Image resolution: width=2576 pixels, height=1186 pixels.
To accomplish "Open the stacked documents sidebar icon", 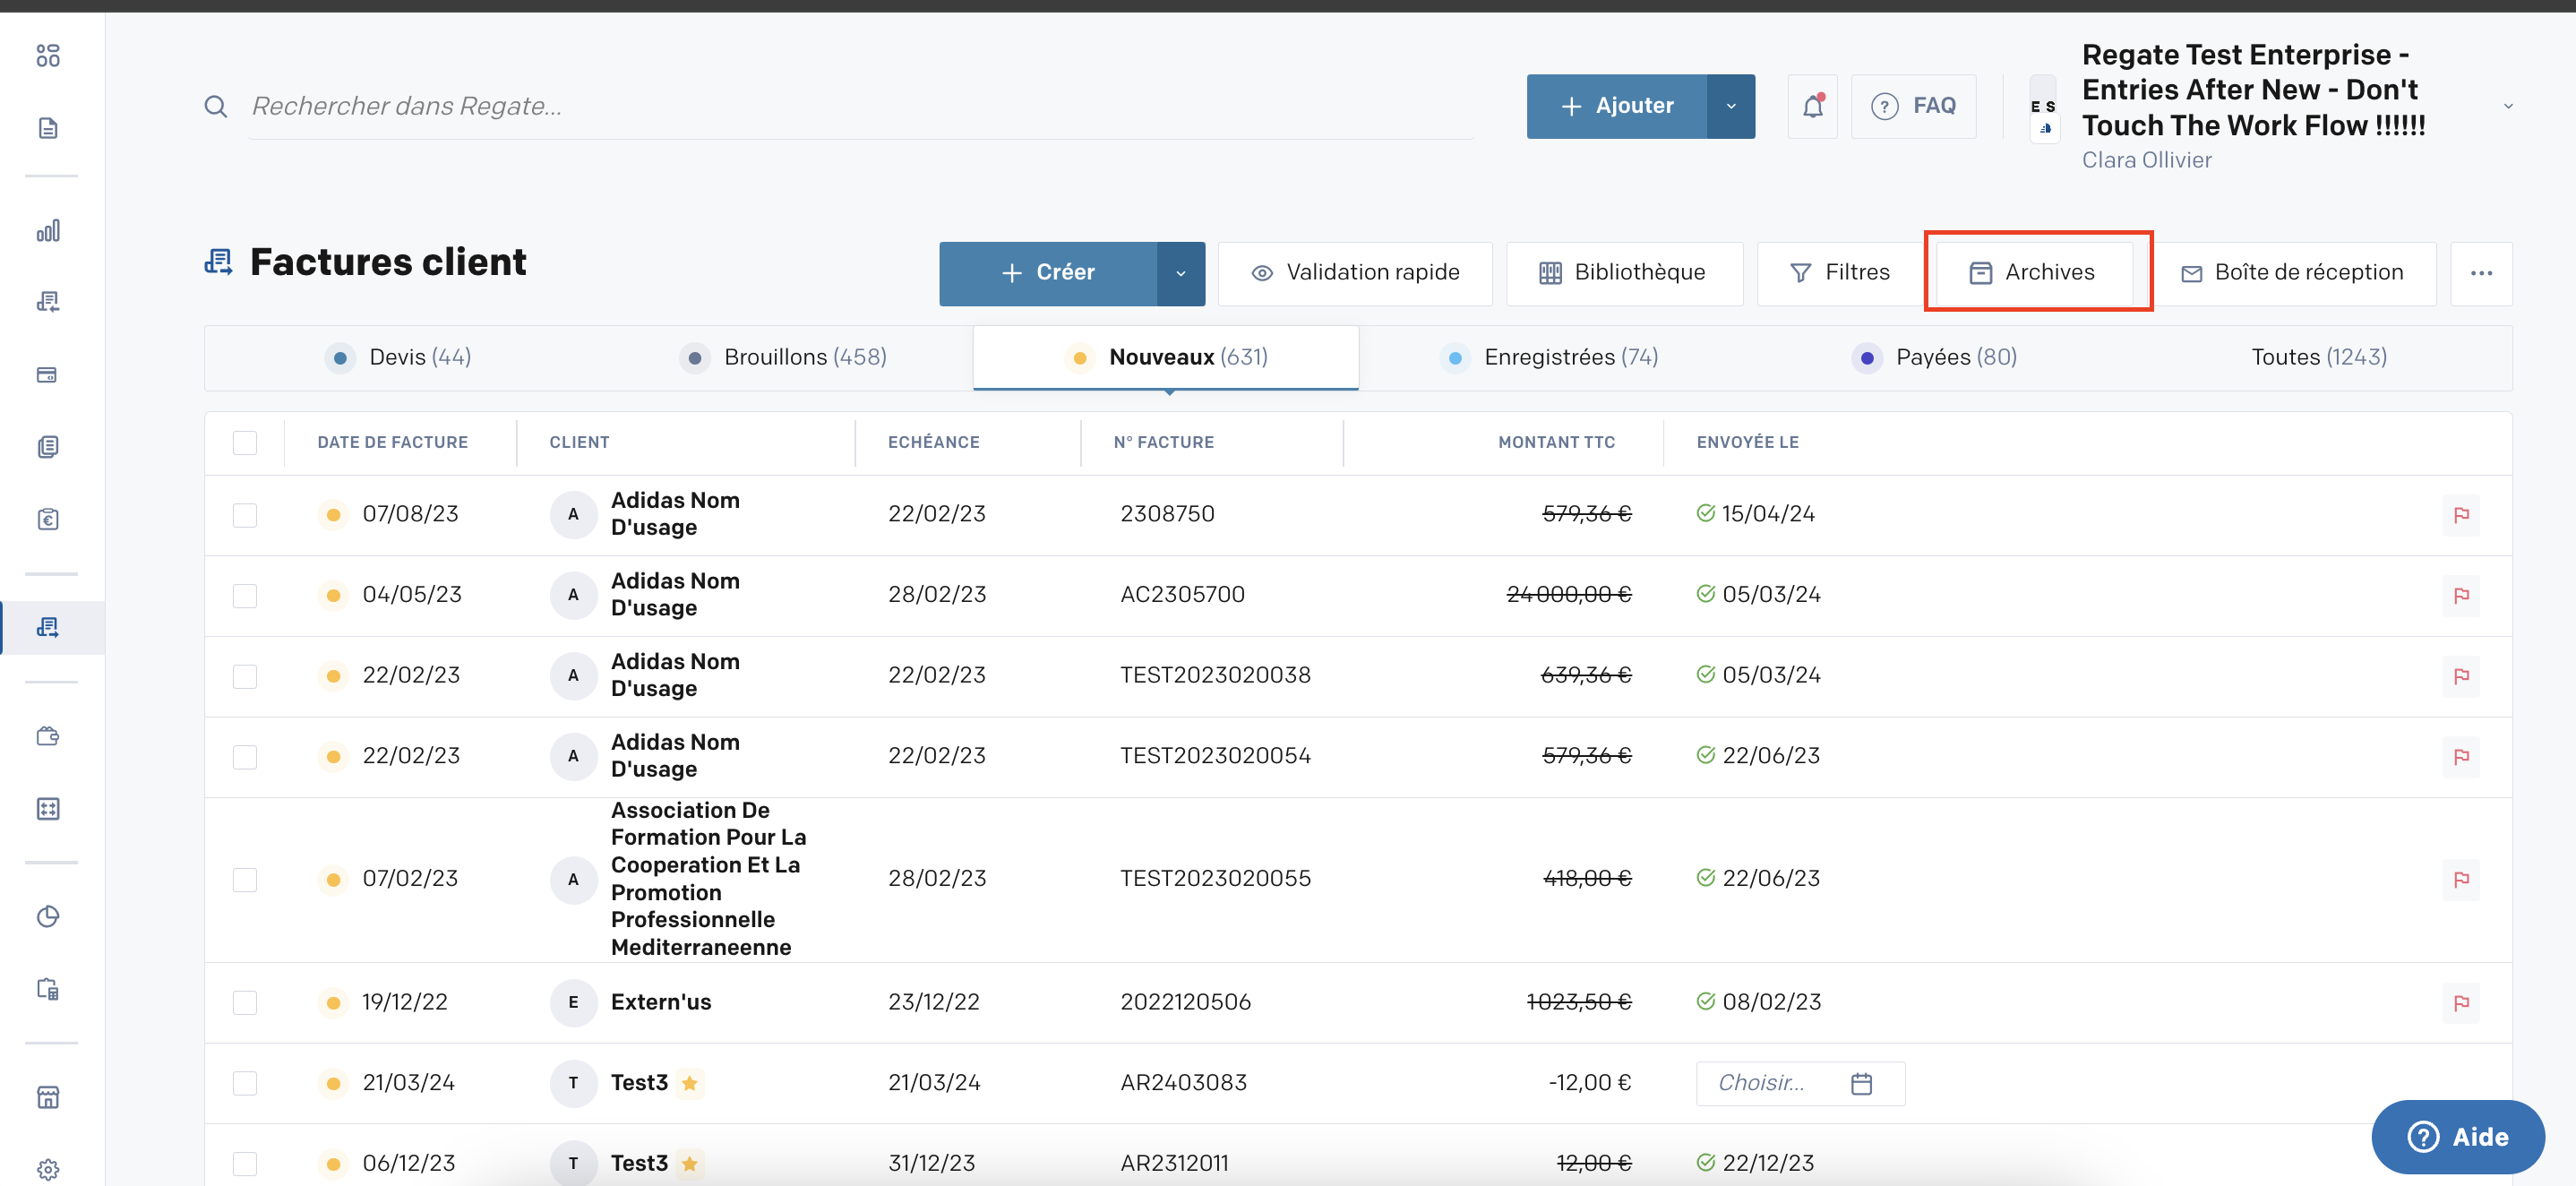I will [48, 447].
